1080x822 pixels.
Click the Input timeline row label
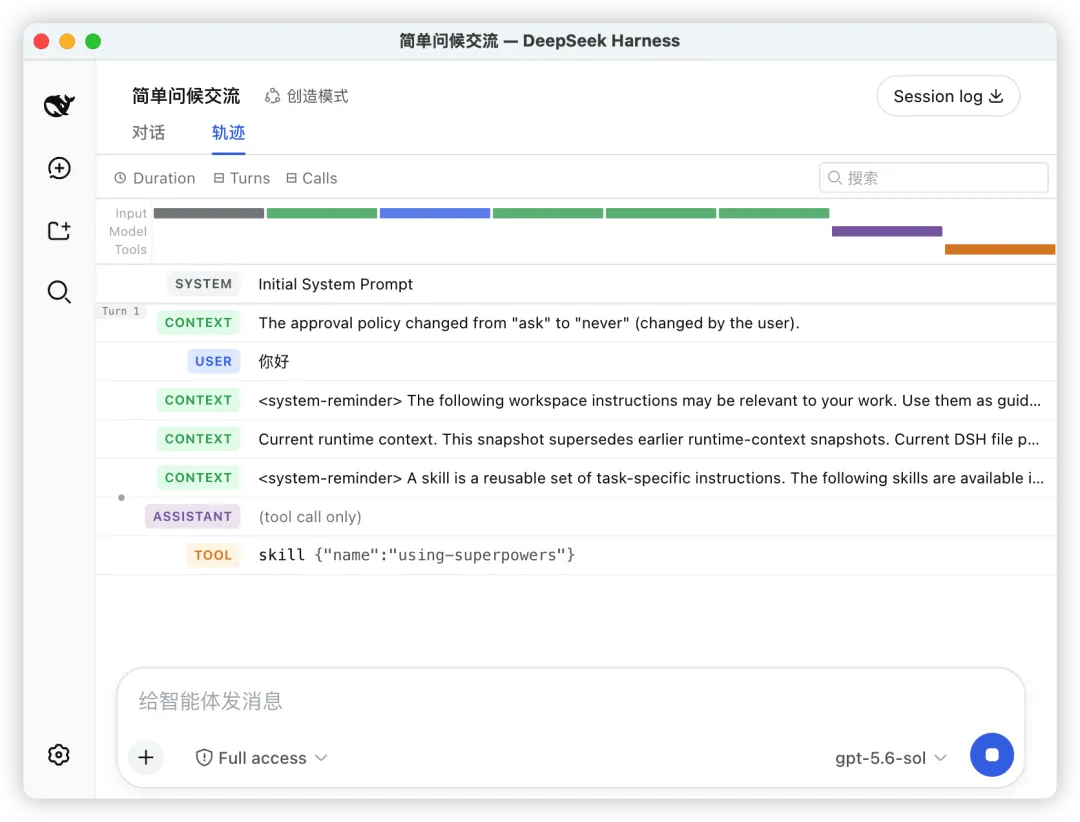(x=131, y=213)
